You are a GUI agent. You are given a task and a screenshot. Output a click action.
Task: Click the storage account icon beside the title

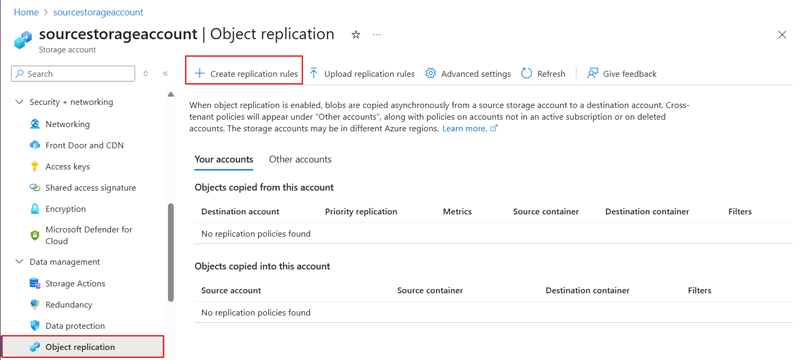[x=23, y=40]
